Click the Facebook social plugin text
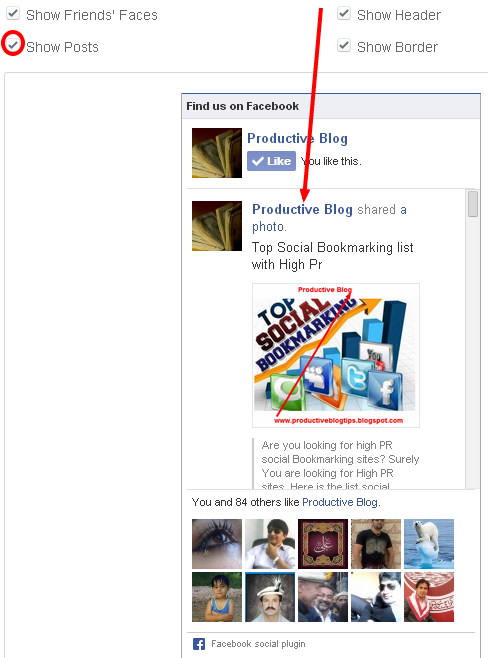Screen dimensions: 488x658 (258, 644)
